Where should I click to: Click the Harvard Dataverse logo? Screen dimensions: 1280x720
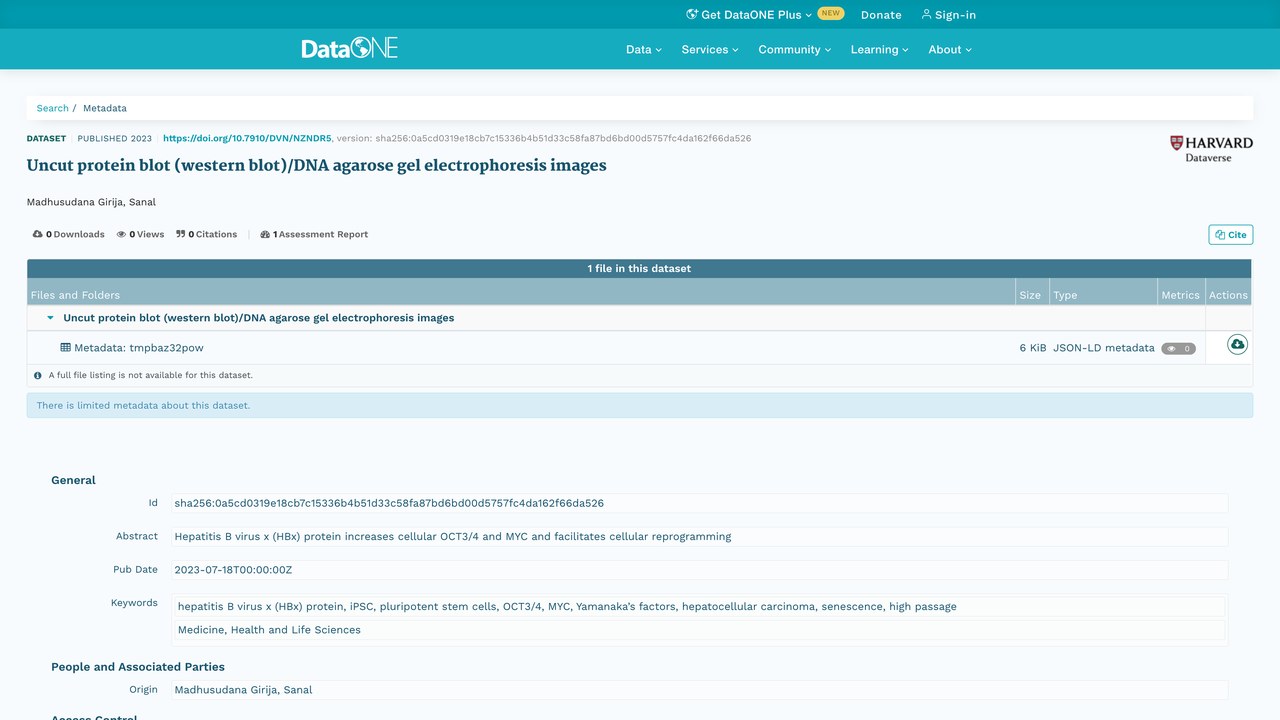[x=1211, y=149]
